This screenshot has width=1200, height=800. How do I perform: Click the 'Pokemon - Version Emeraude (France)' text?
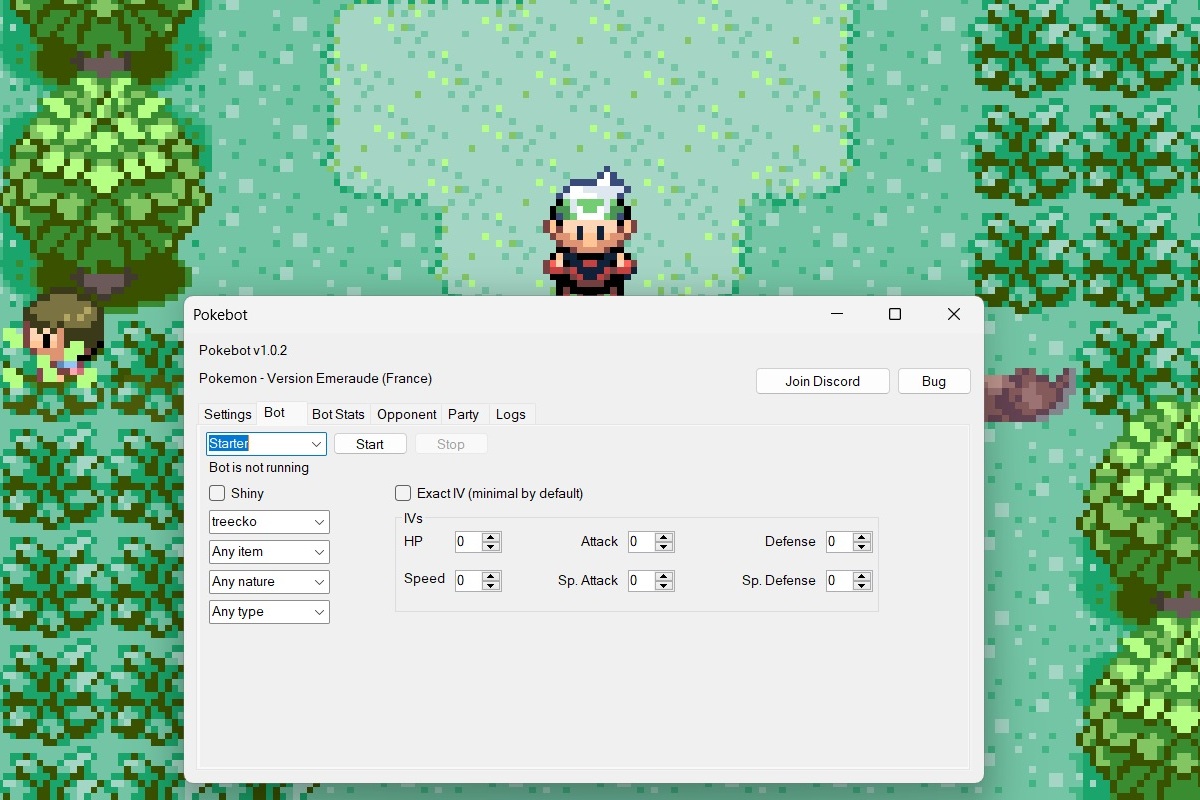[315, 379]
